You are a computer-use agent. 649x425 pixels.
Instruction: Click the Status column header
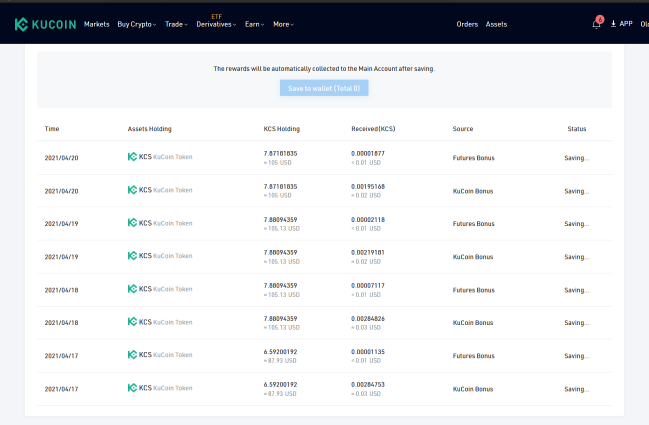(577, 129)
